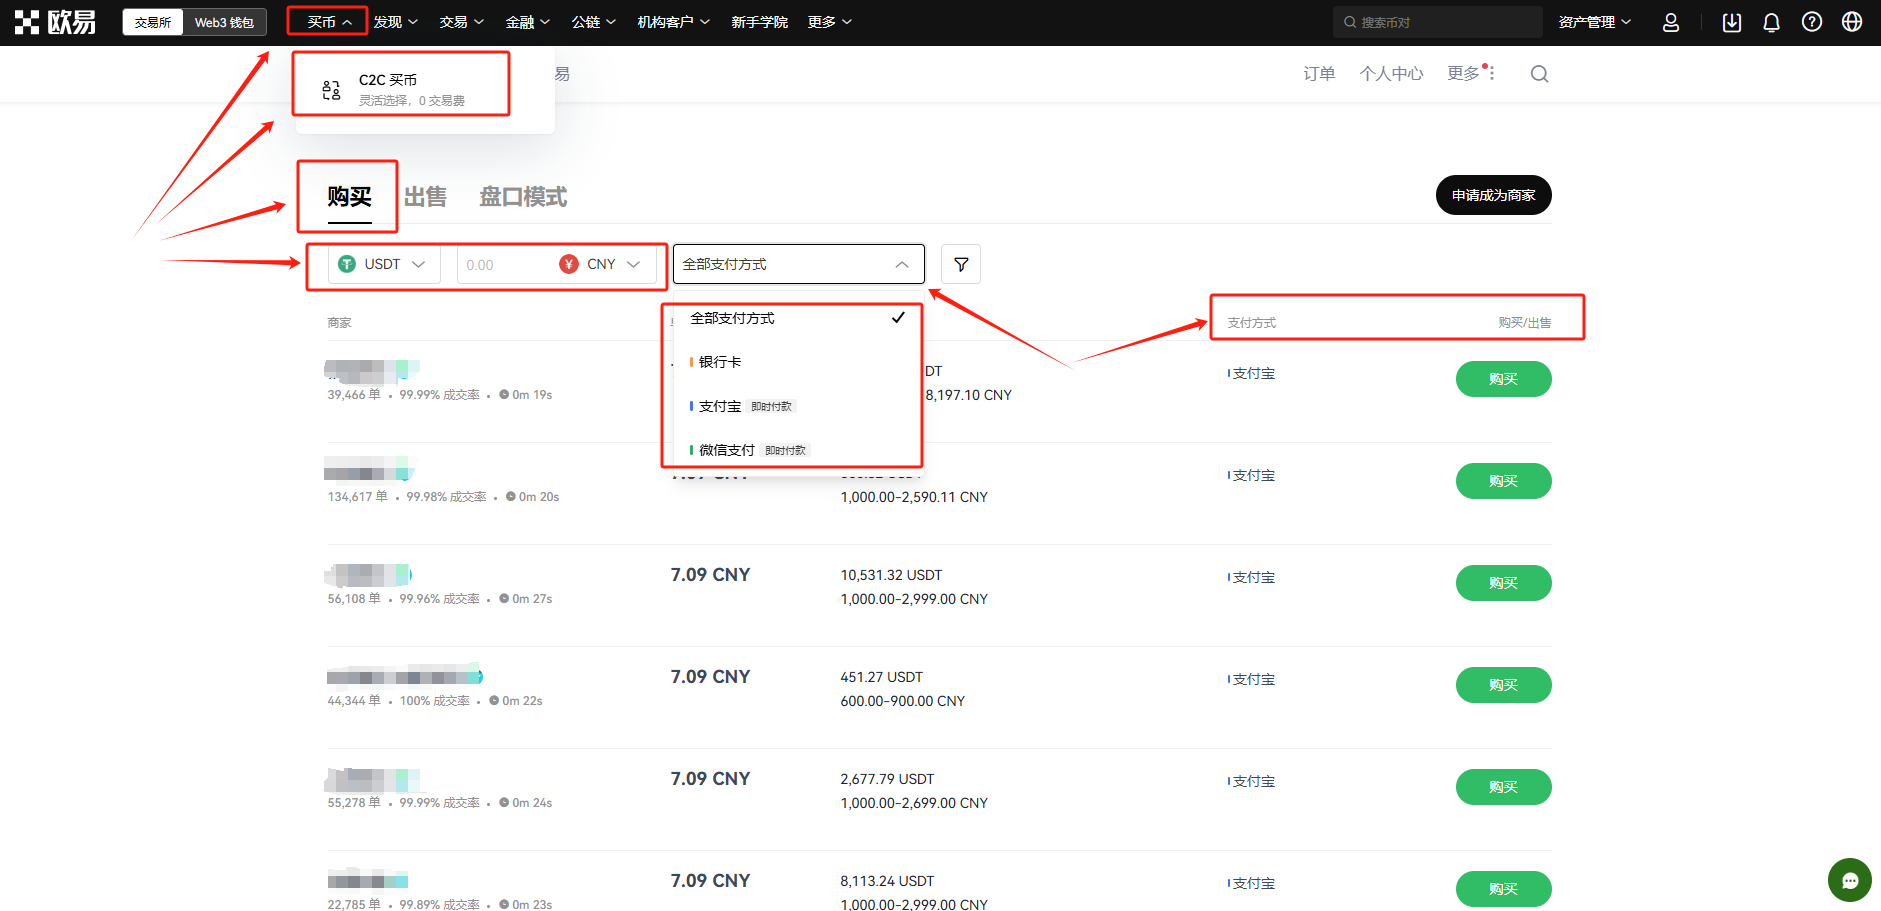Click 支付方式 column header
This screenshot has height=911, width=1881.
point(1251,323)
